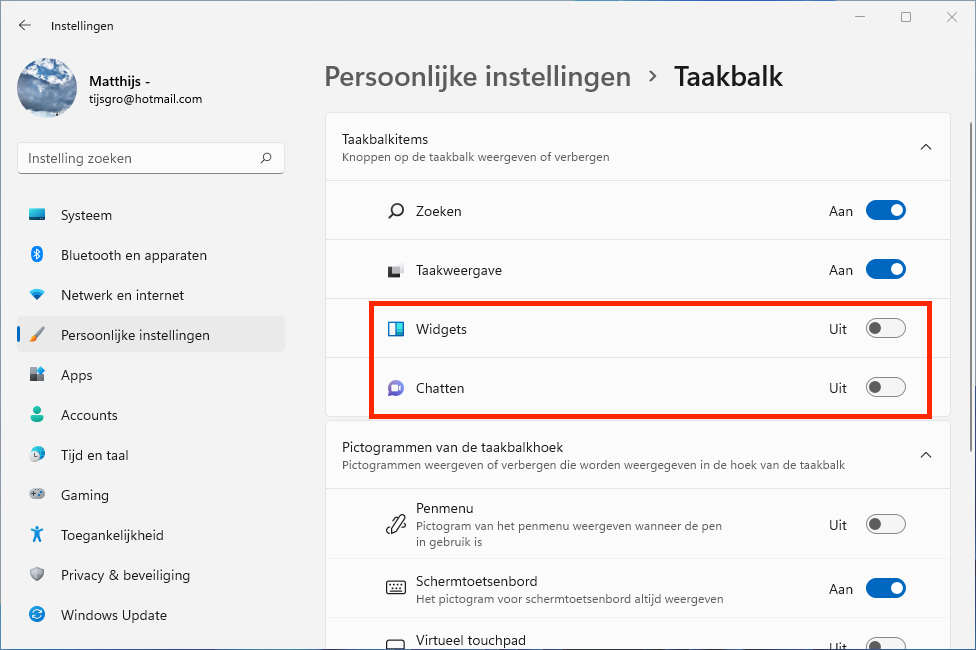Click the back arrow icon
The width and height of the screenshot is (976, 650).
tap(25, 26)
